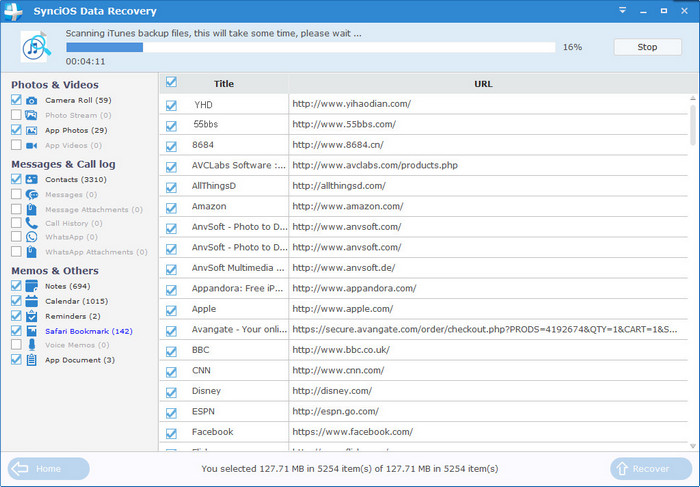Sort by the Title column header
This screenshot has width=700, height=487.
224,84
